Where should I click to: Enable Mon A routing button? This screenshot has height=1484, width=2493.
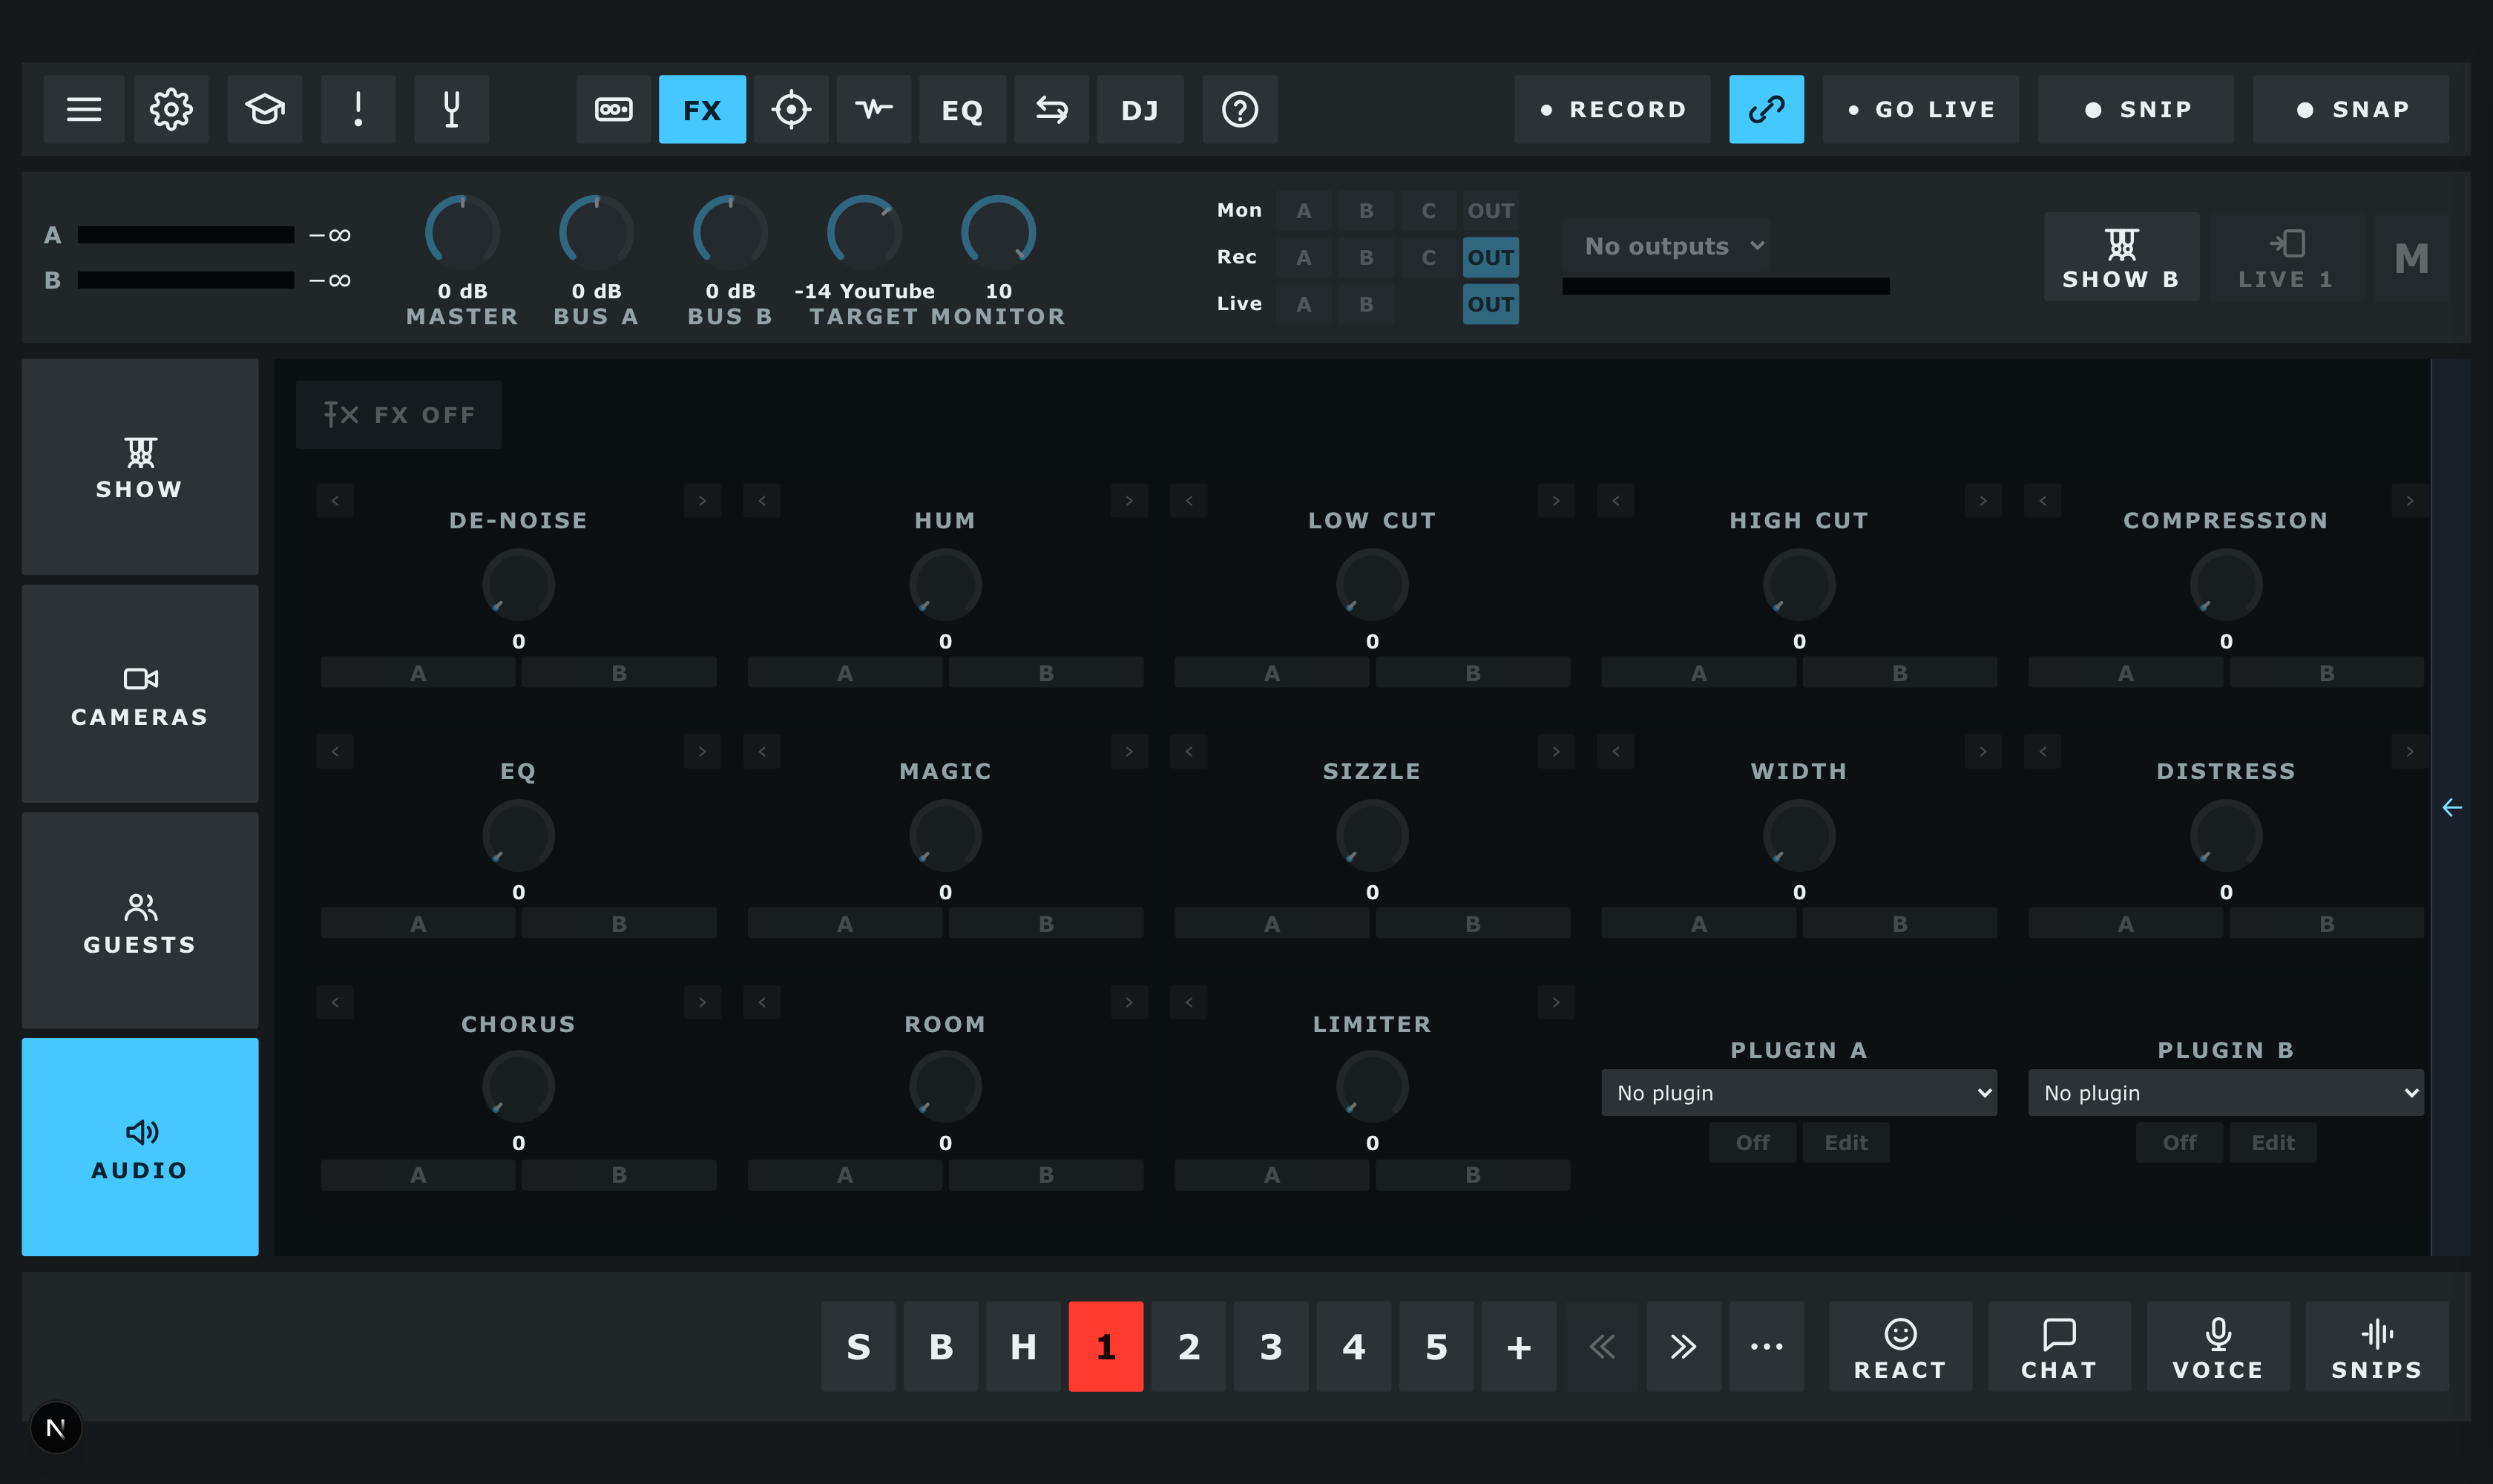(1304, 211)
